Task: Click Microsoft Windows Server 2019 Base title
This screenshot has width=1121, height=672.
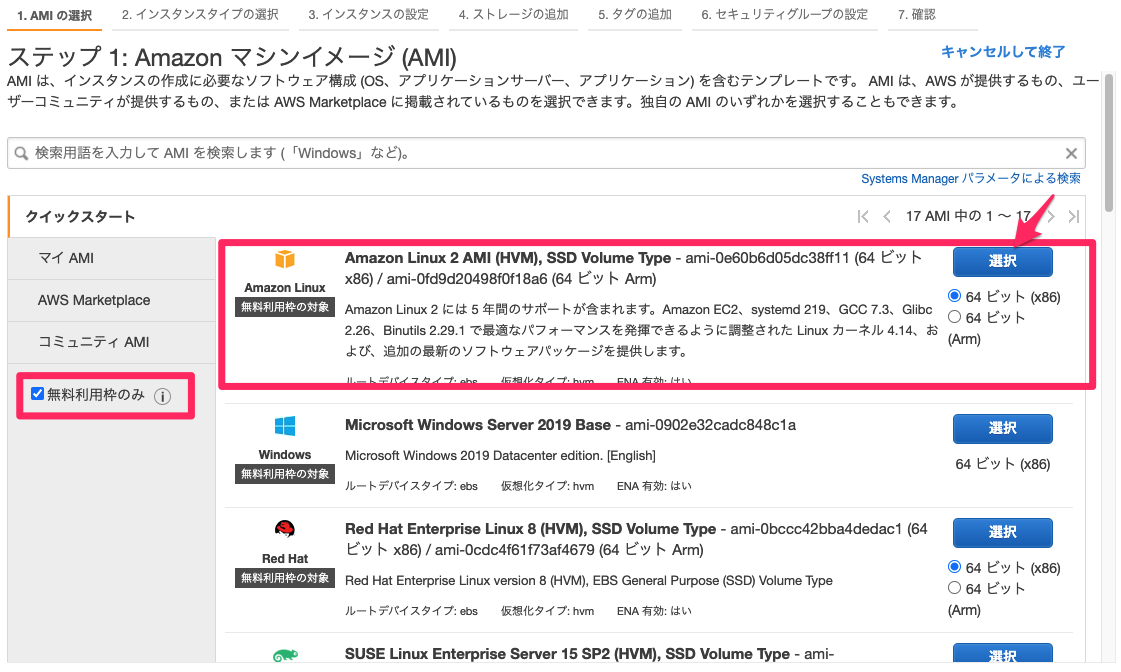Action: pyautogui.click(x=478, y=425)
